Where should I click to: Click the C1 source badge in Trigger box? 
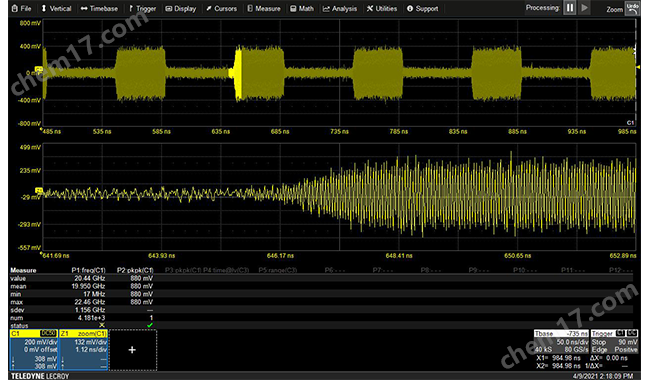coord(620,333)
